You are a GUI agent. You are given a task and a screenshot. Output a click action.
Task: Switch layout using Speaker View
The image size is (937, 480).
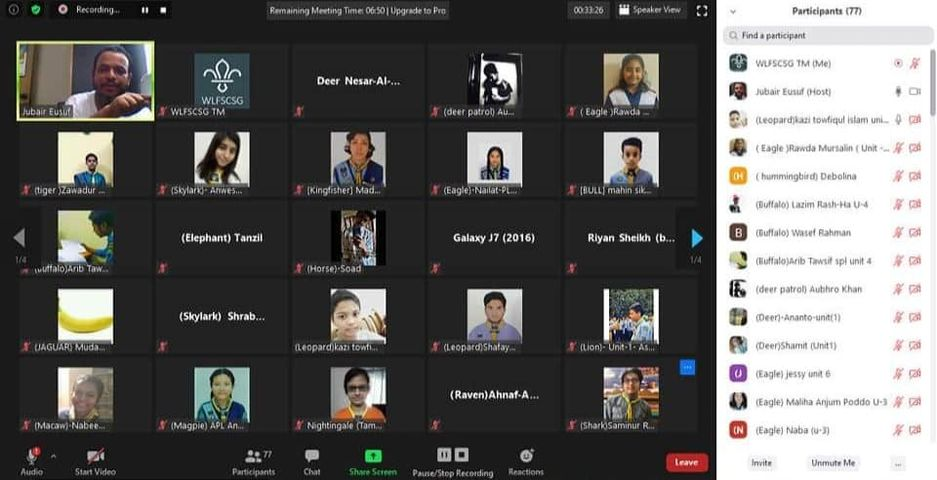tap(650, 10)
